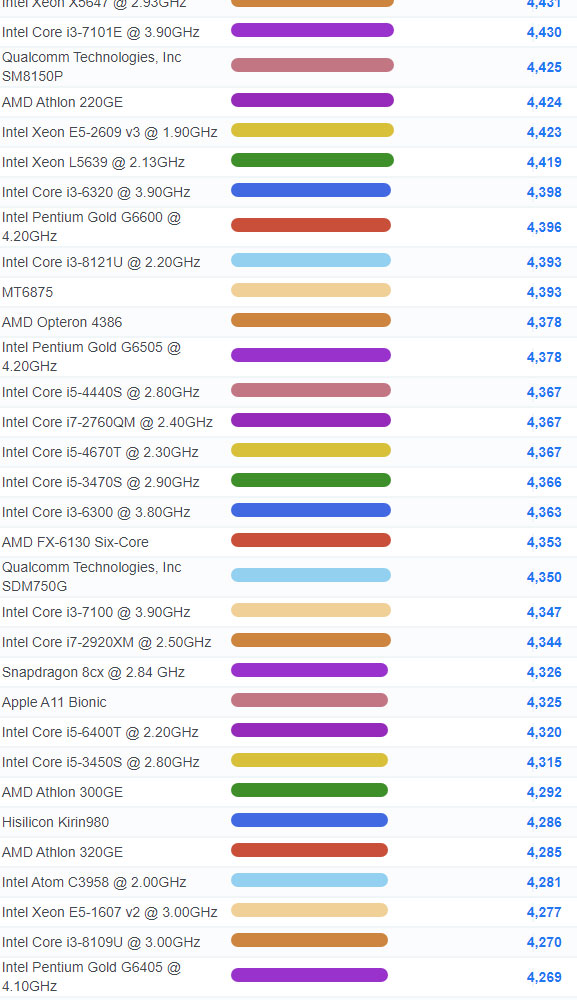
Task: Click Intel Core i7-2760QM @ 2.40GHz
Action: (x=107, y=422)
